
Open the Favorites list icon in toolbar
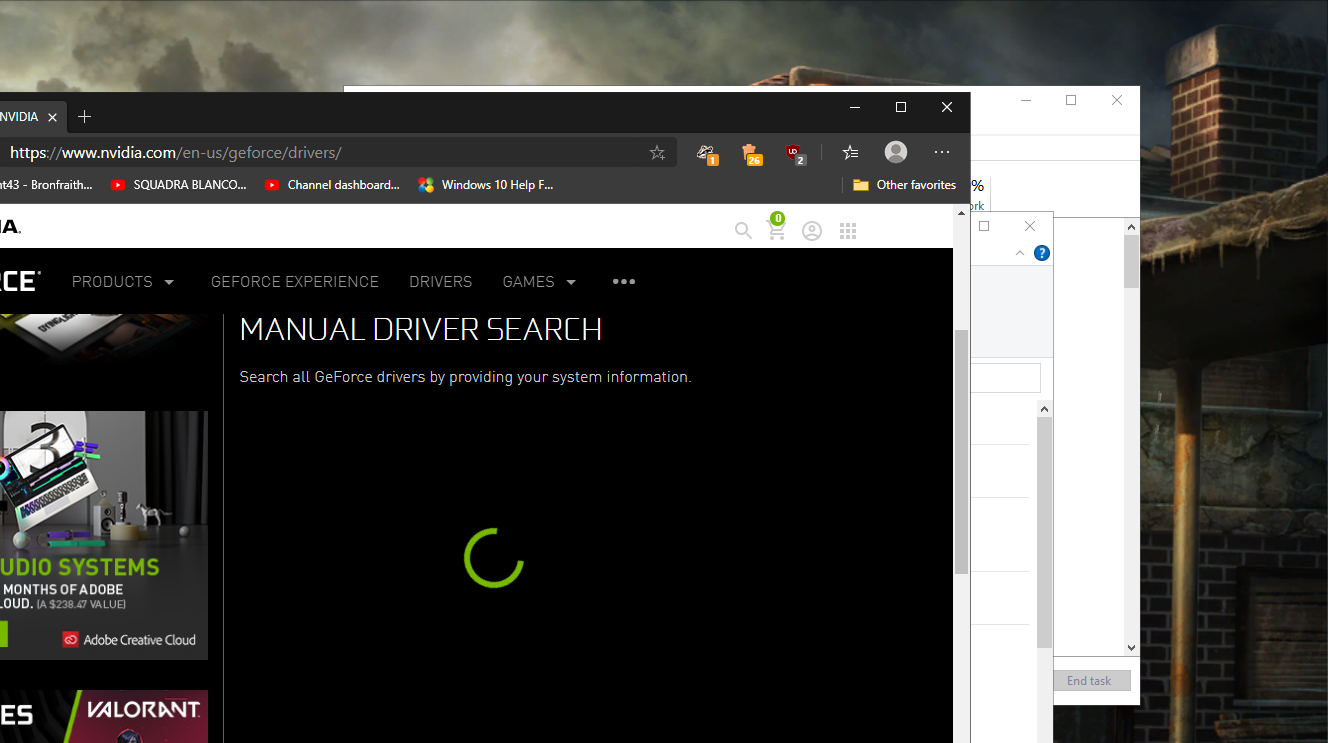click(850, 153)
